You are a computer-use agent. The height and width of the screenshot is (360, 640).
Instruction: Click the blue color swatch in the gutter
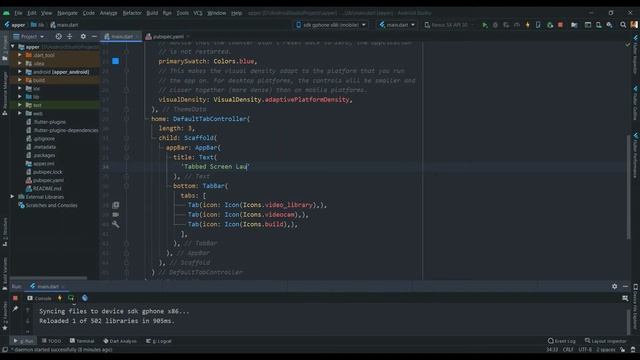(116, 61)
